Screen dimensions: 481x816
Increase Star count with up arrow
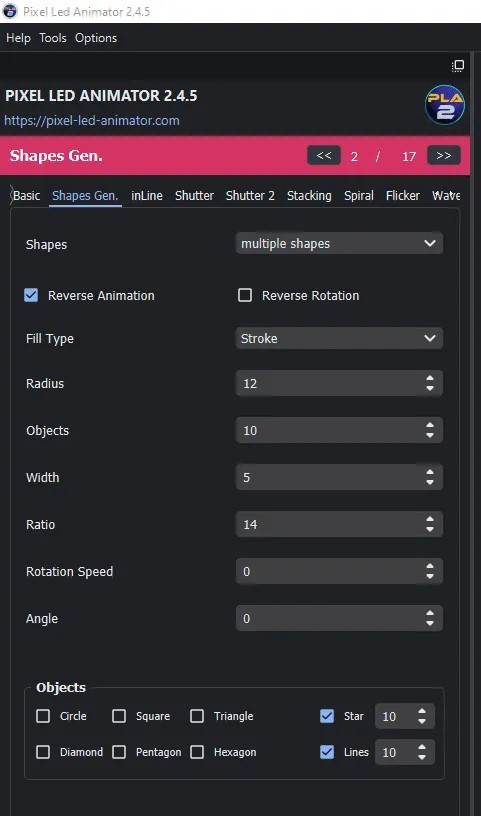tap(422, 711)
